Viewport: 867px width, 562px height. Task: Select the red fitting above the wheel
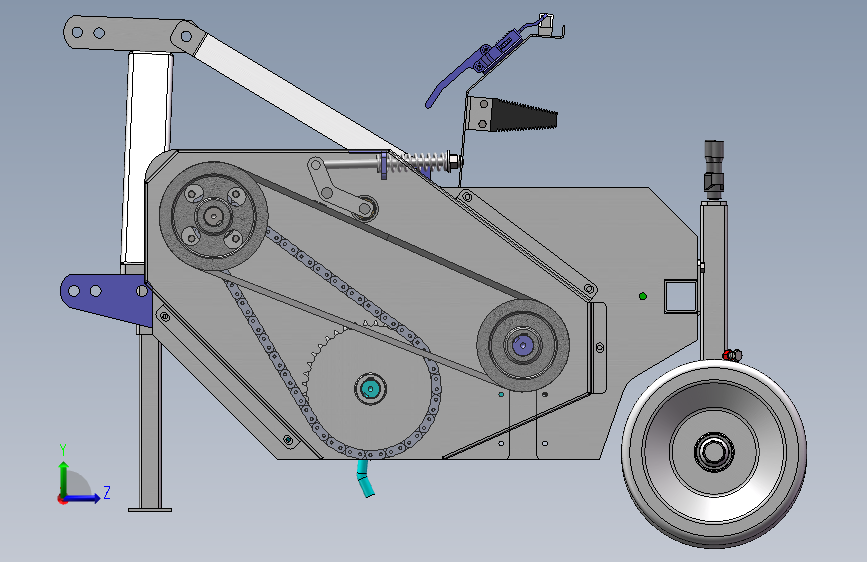pyautogui.click(x=729, y=355)
